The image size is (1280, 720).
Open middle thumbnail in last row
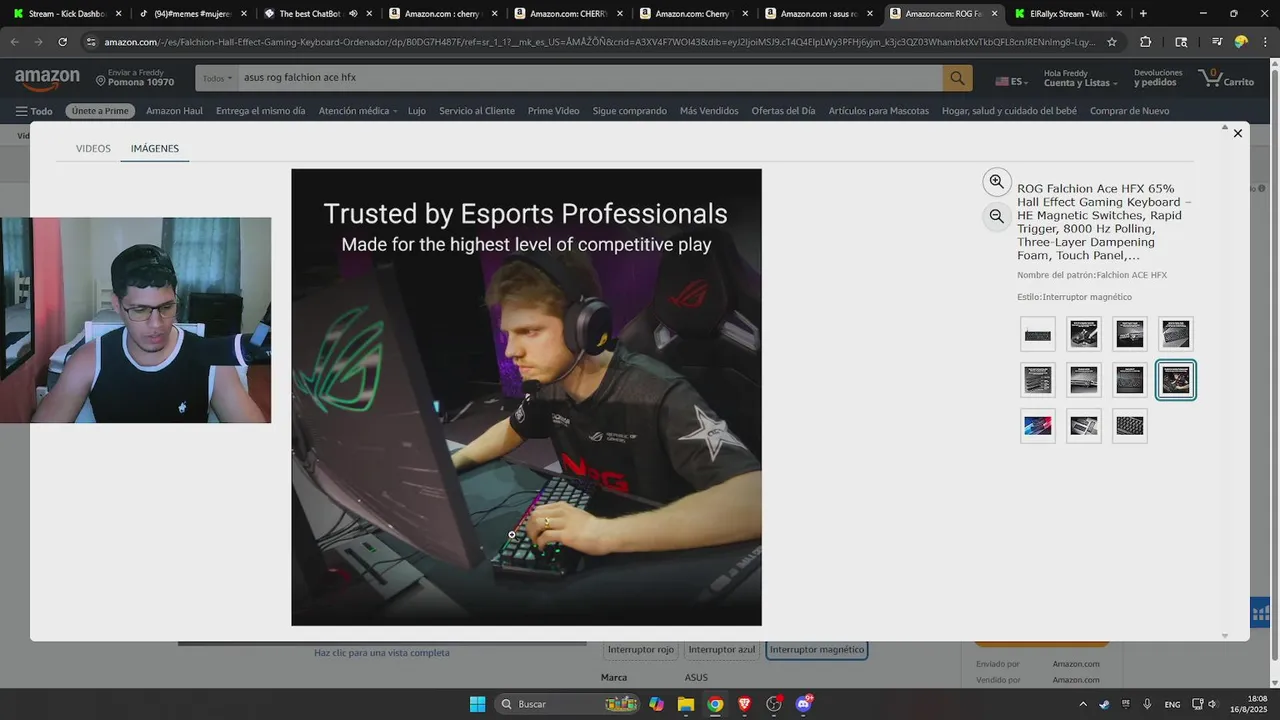pyautogui.click(x=1084, y=426)
